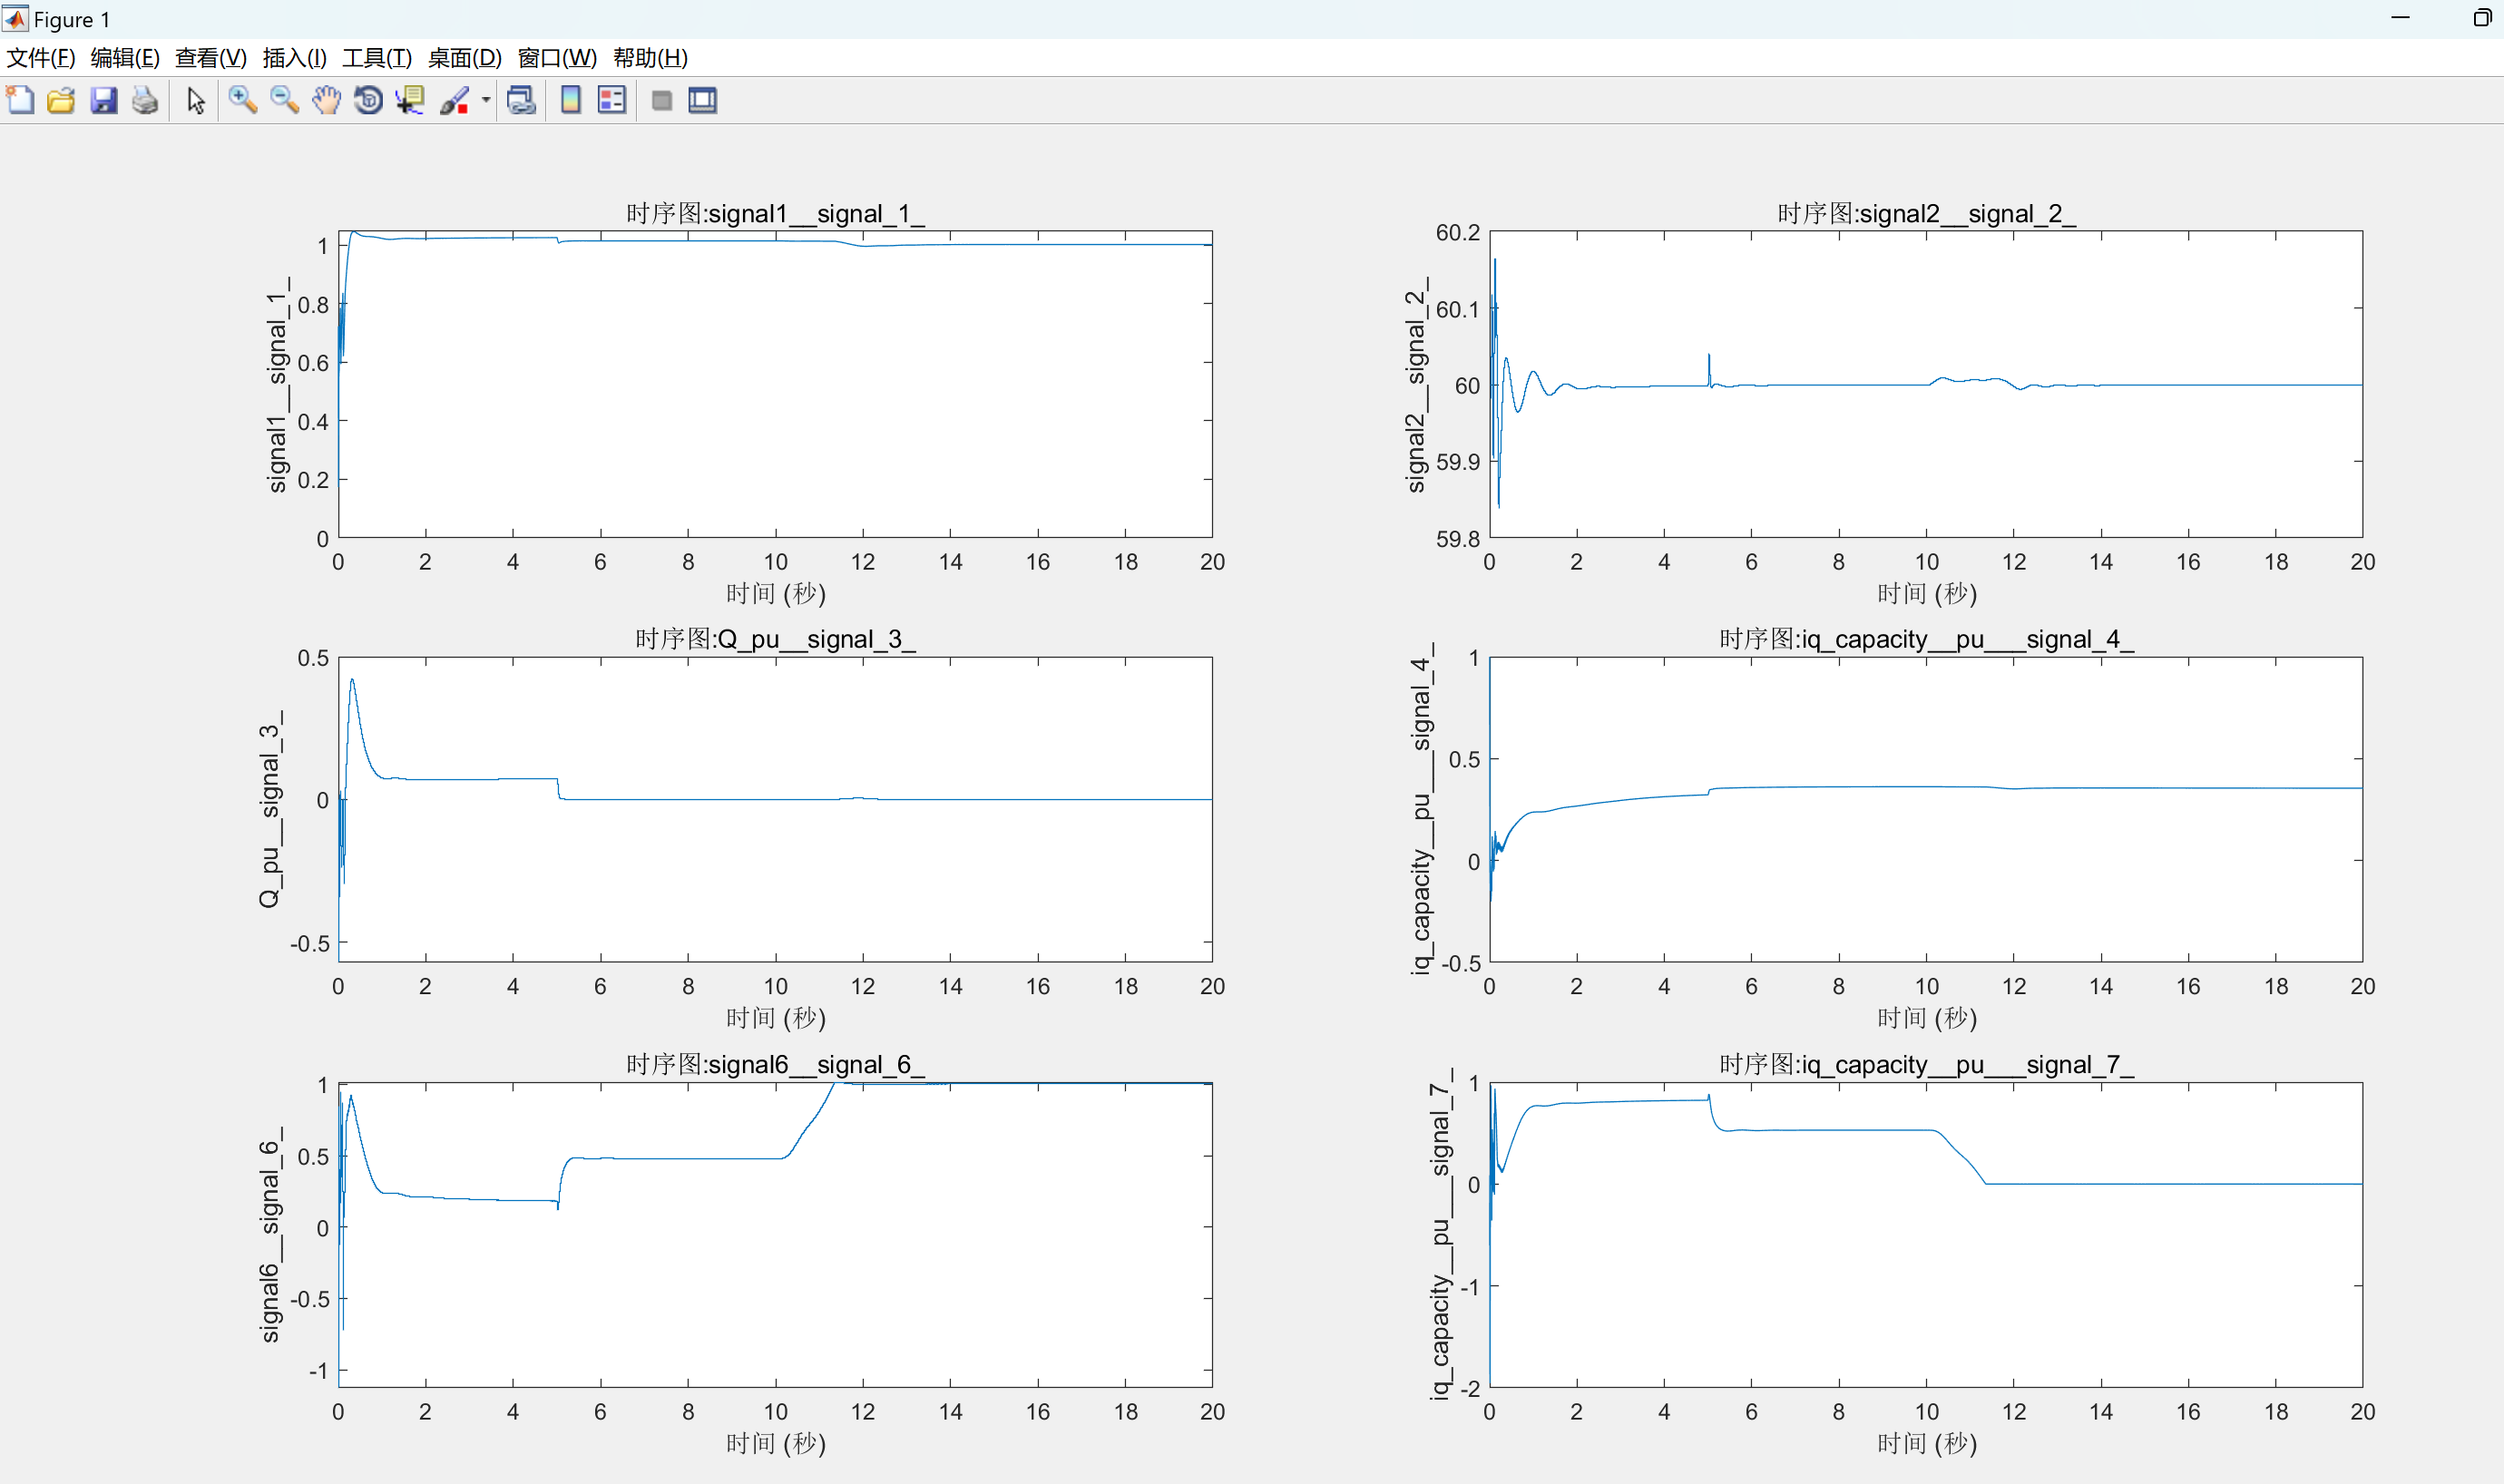Enable the Rotate 3D tool
The height and width of the screenshot is (1484, 2504).
coord(368,100)
